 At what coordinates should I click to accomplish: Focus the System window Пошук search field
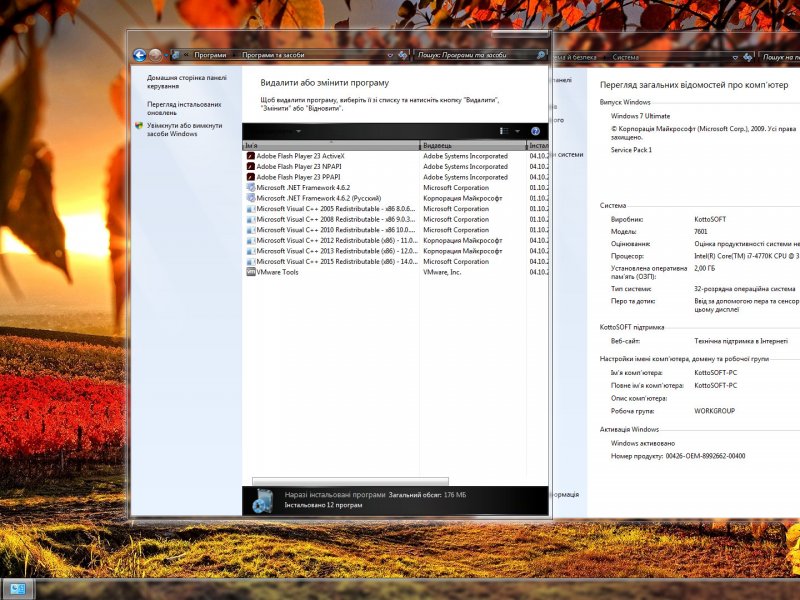coord(779,57)
